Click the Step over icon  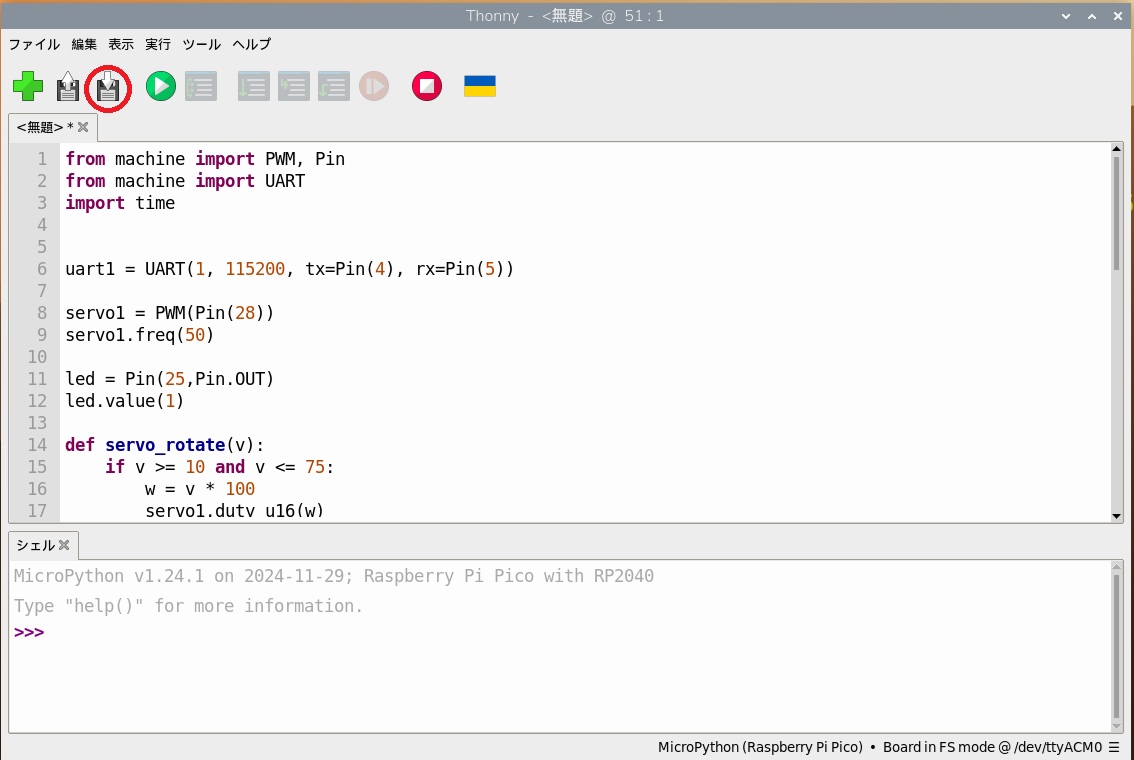click(253, 87)
